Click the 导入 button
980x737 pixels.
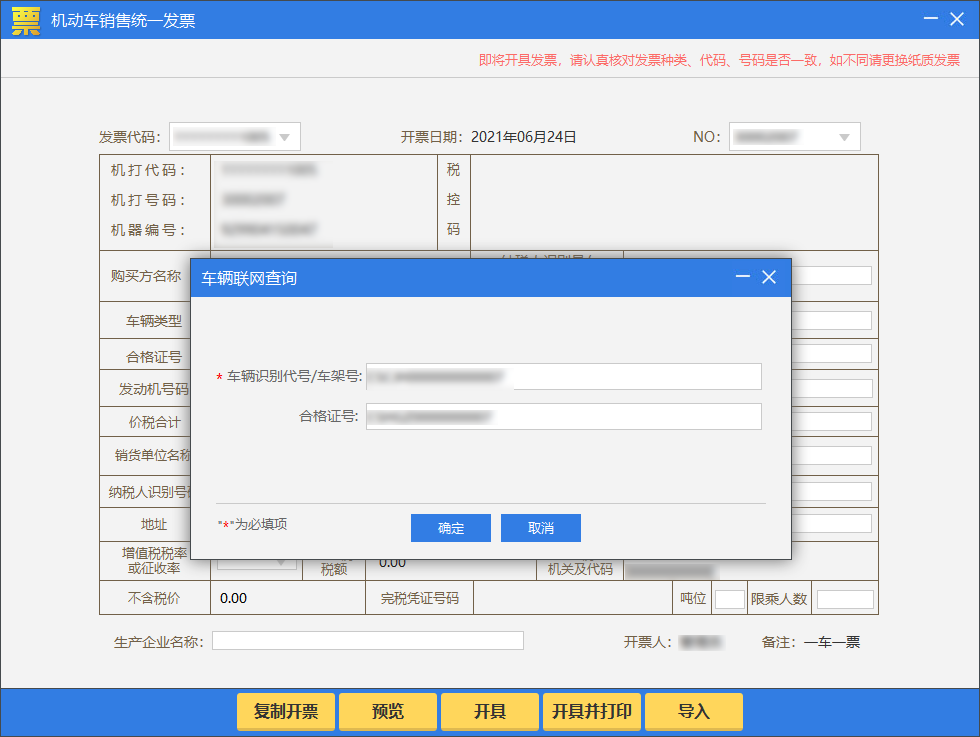tap(694, 712)
